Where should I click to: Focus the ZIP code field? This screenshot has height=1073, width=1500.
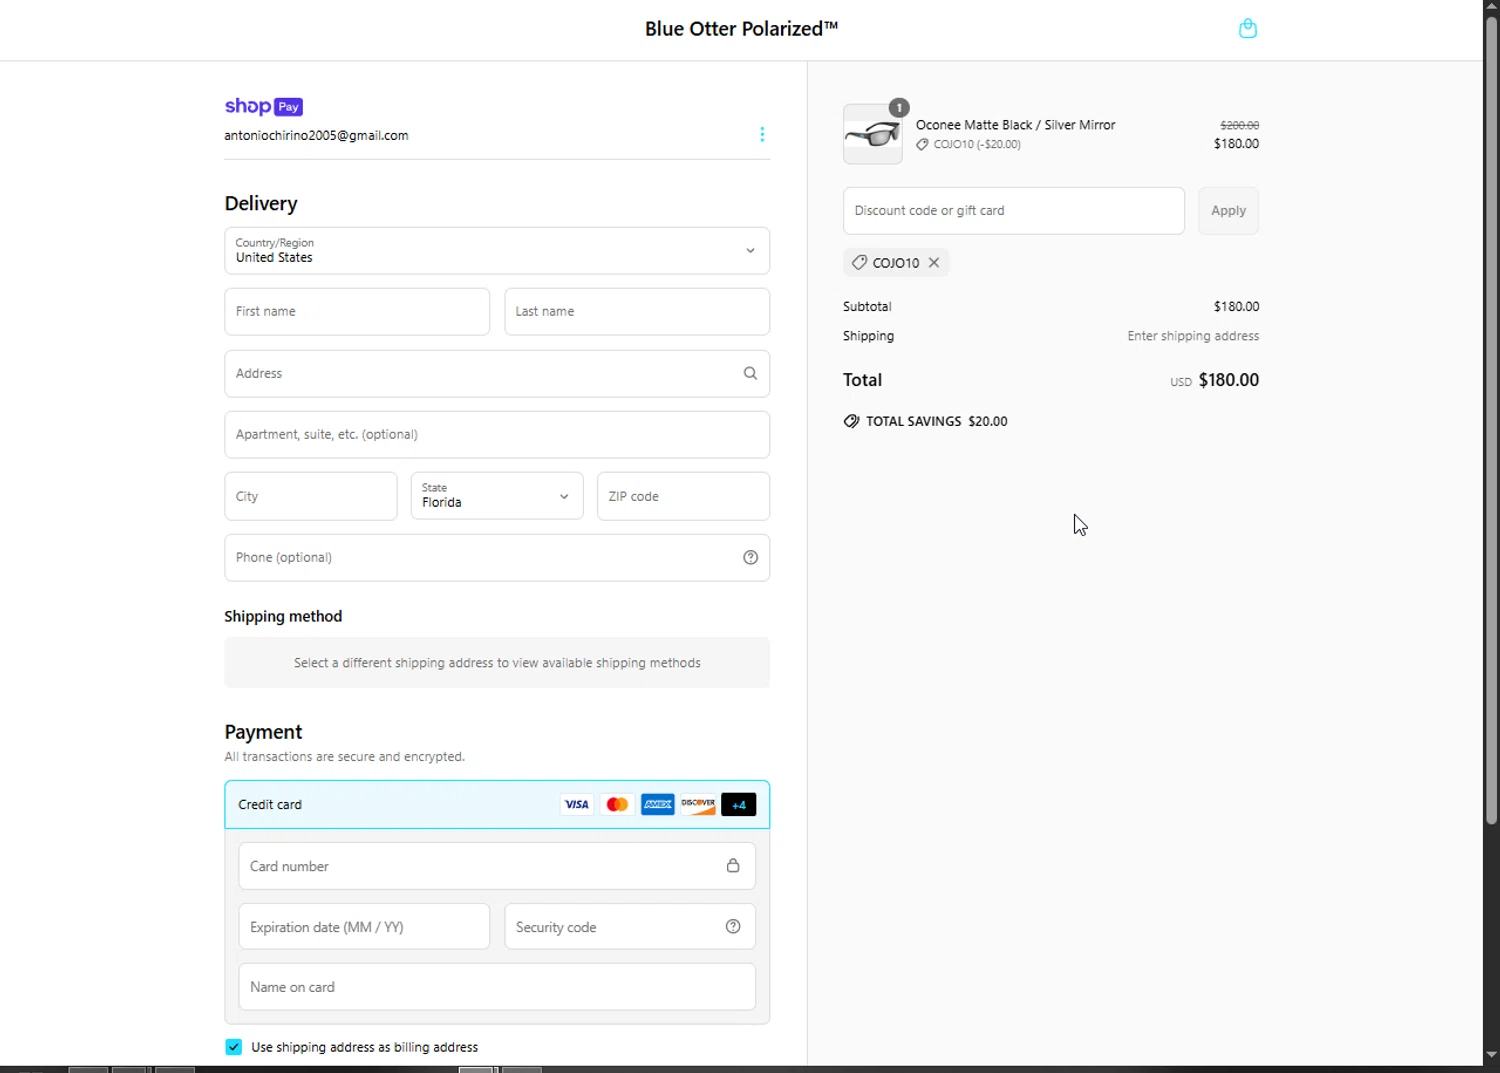[x=683, y=496]
